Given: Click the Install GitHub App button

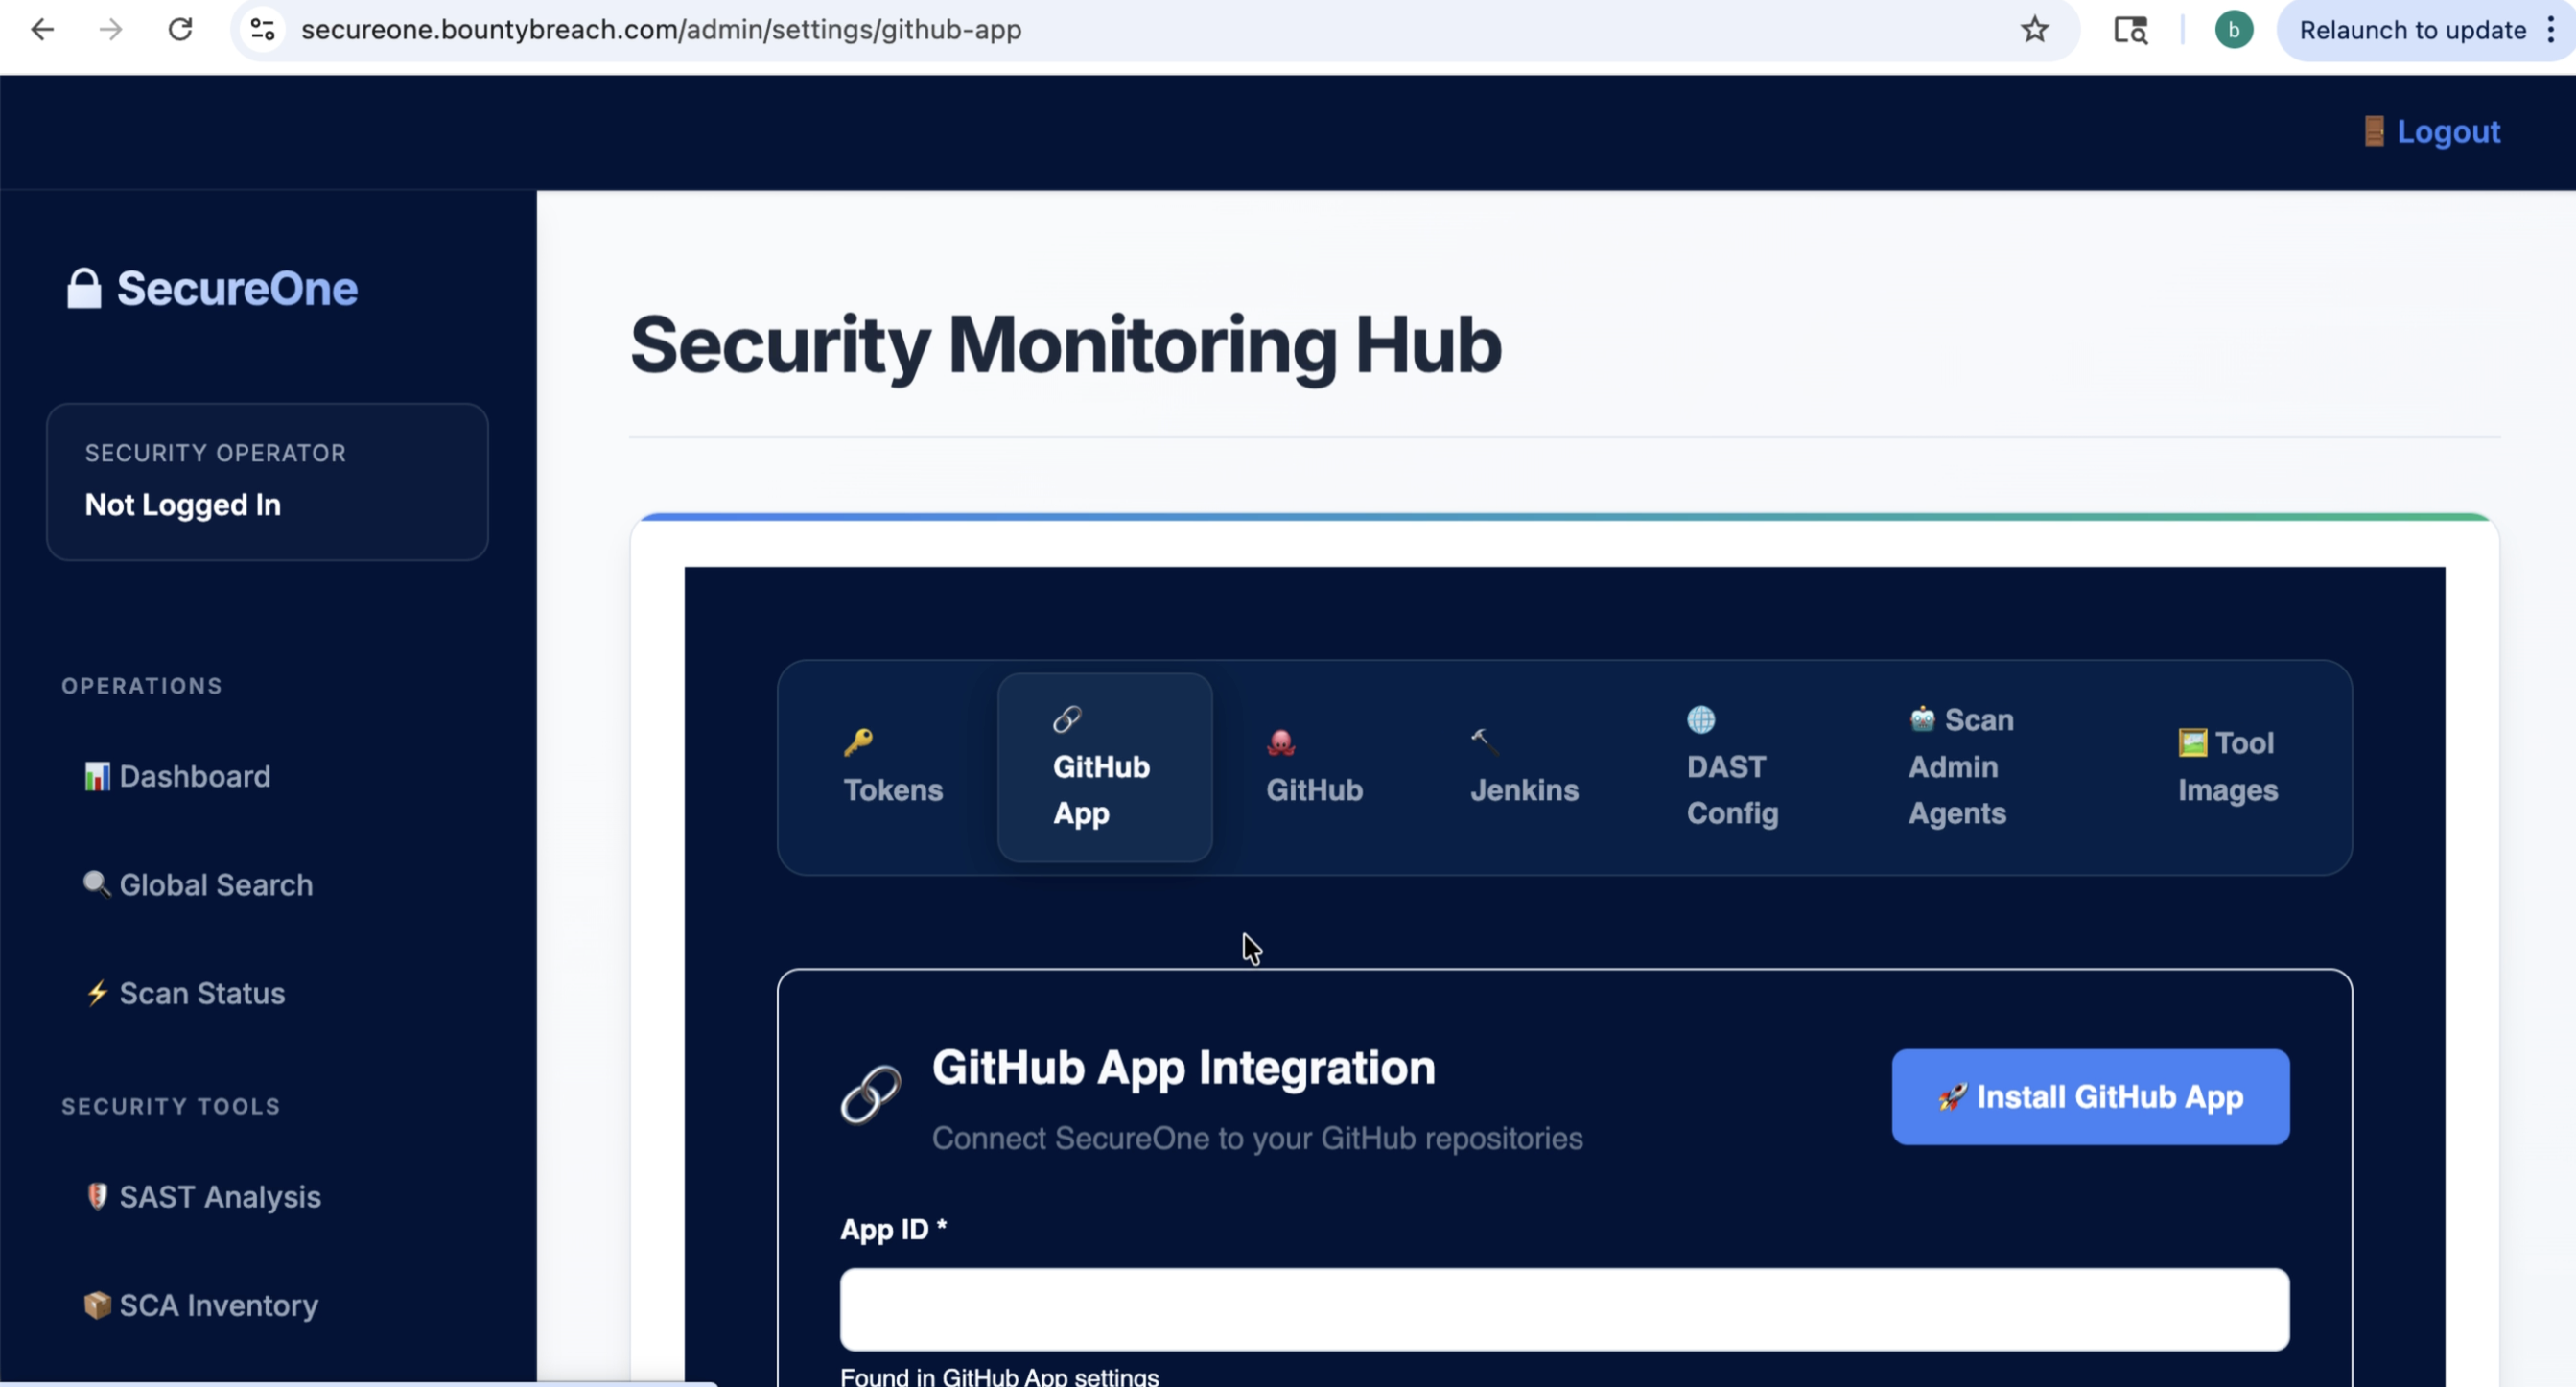Looking at the screenshot, I should pos(2090,1097).
